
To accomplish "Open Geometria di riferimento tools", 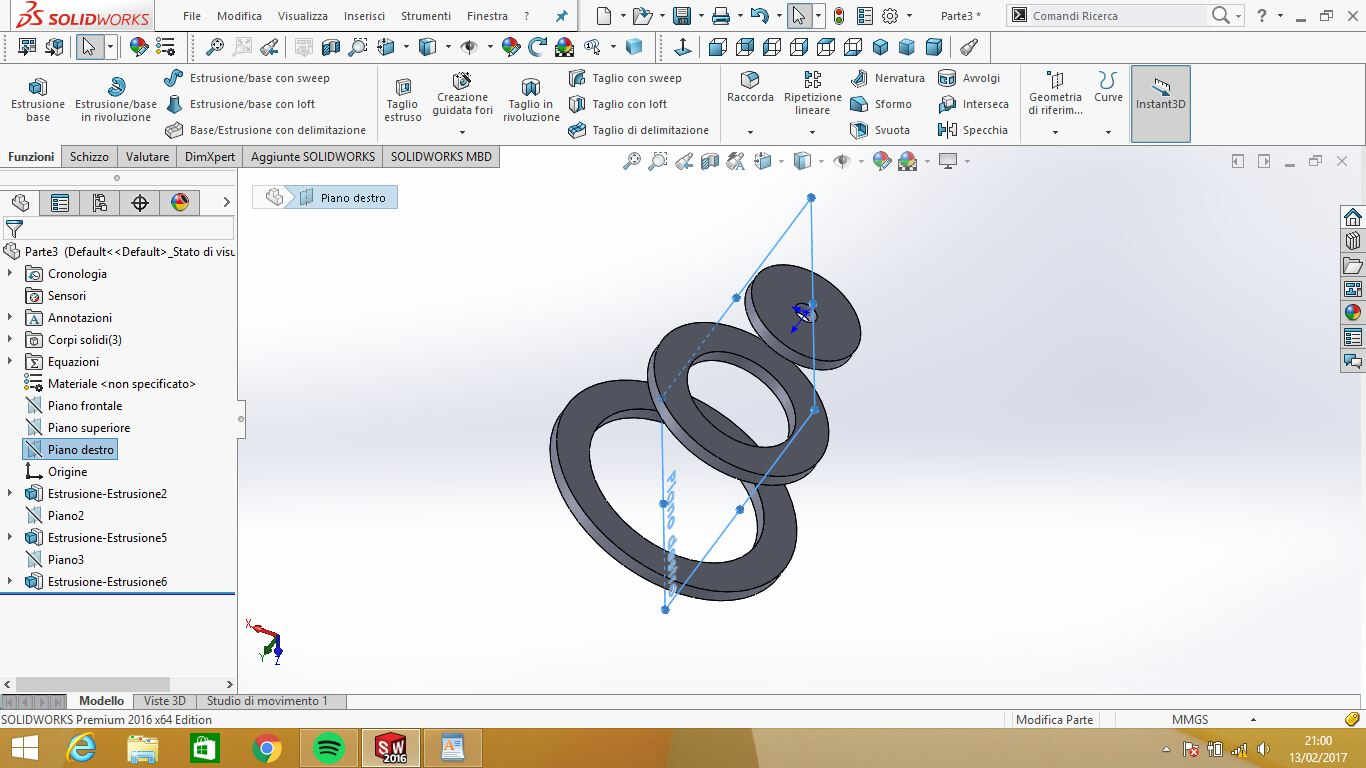I will tap(1055, 92).
